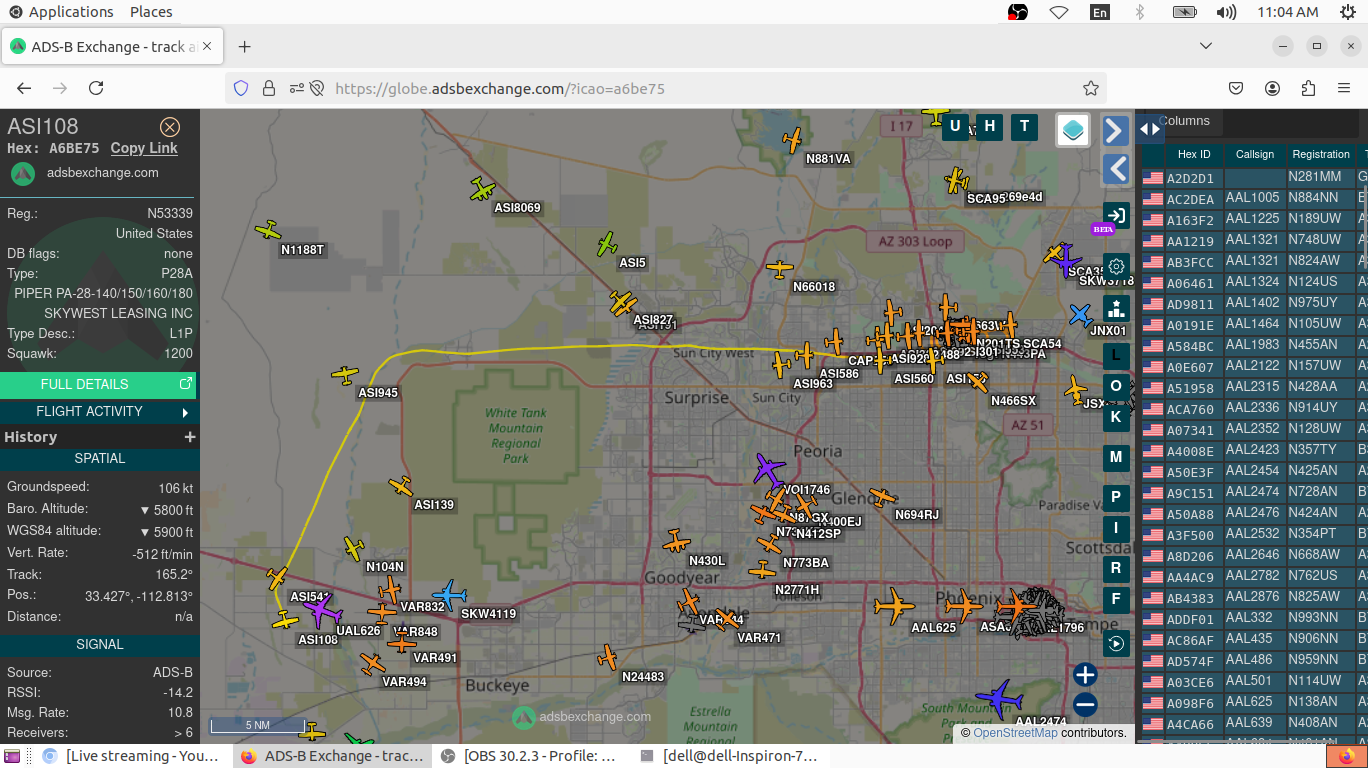1368x768 pixels.
Task: Shrink sidebar using the left chevron button
Action: [x=1116, y=169]
